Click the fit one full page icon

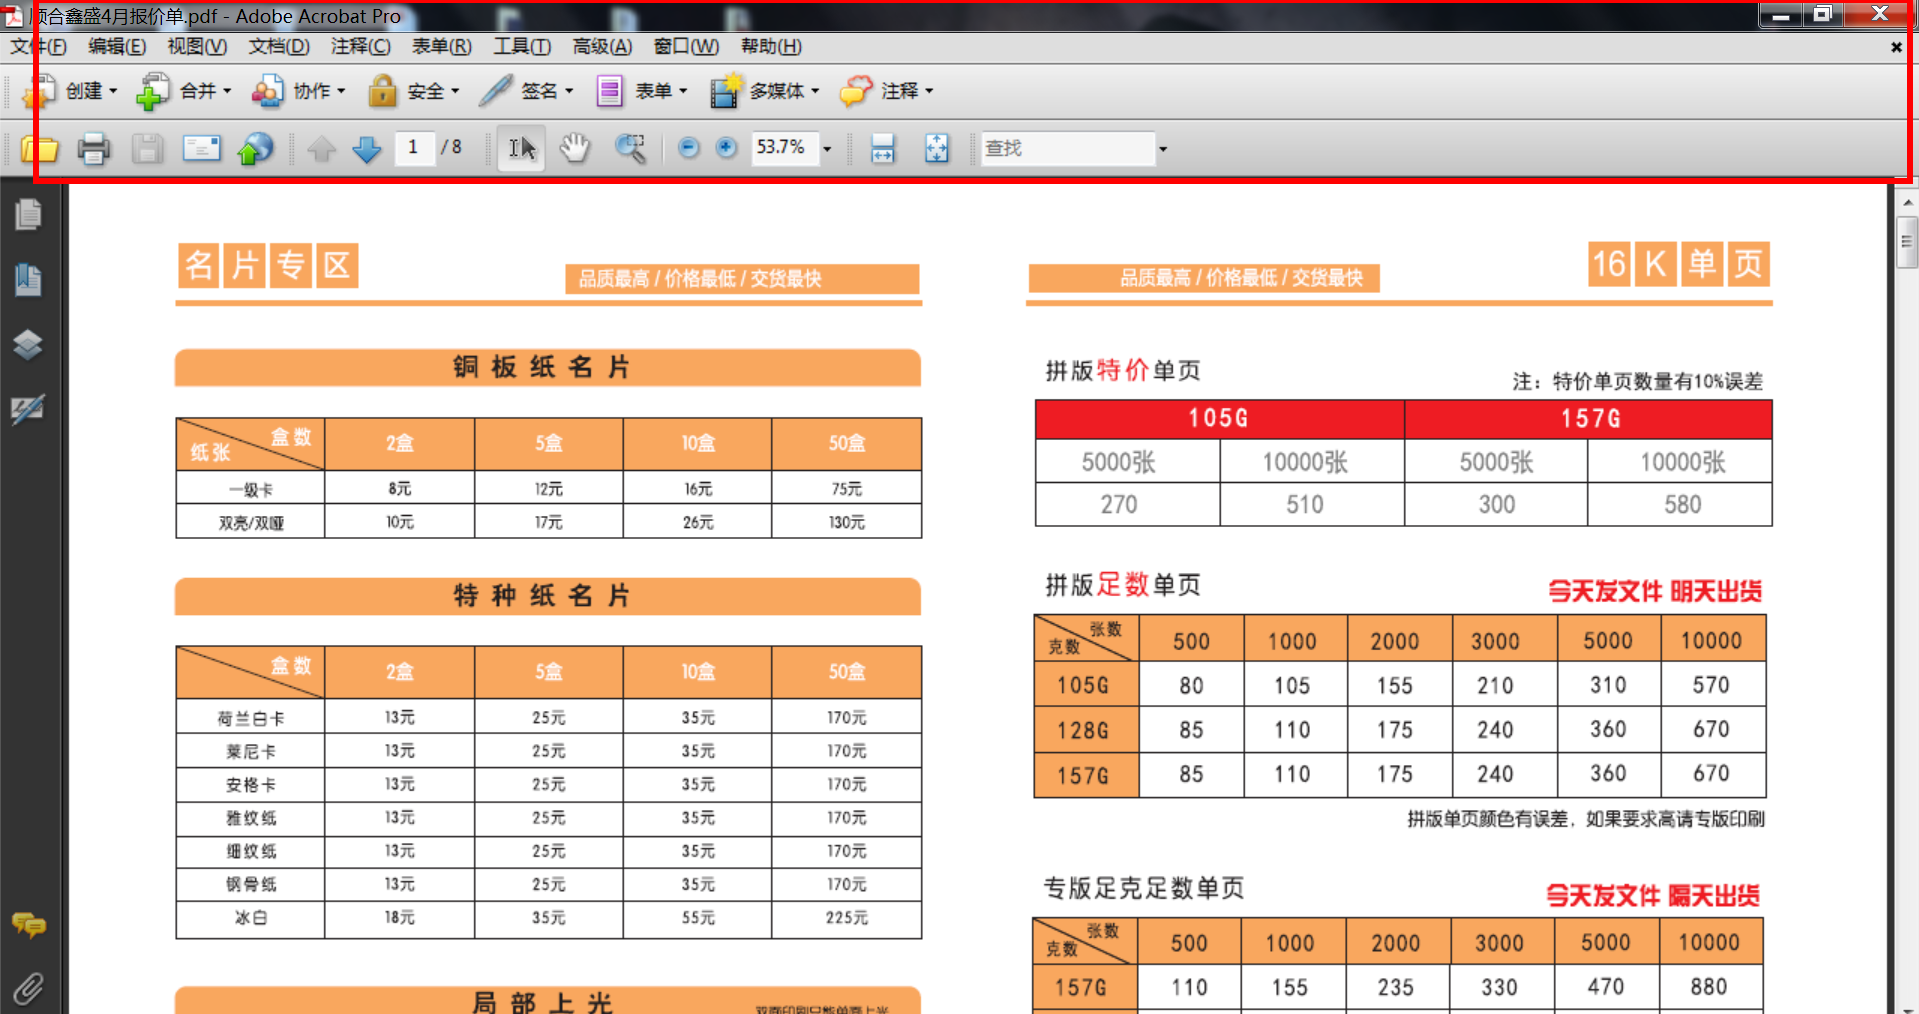pyautogui.click(x=936, y=149)
